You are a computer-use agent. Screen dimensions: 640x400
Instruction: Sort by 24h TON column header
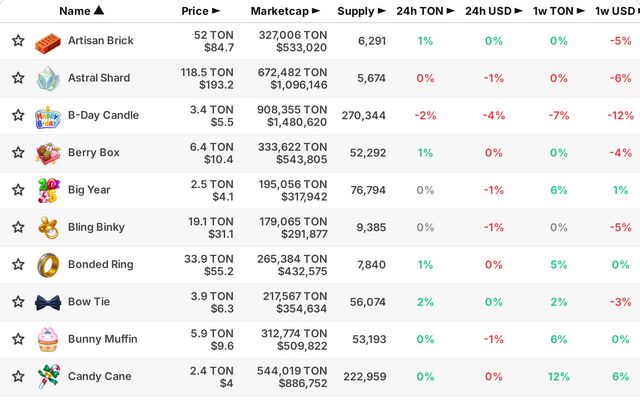point(425,11)
